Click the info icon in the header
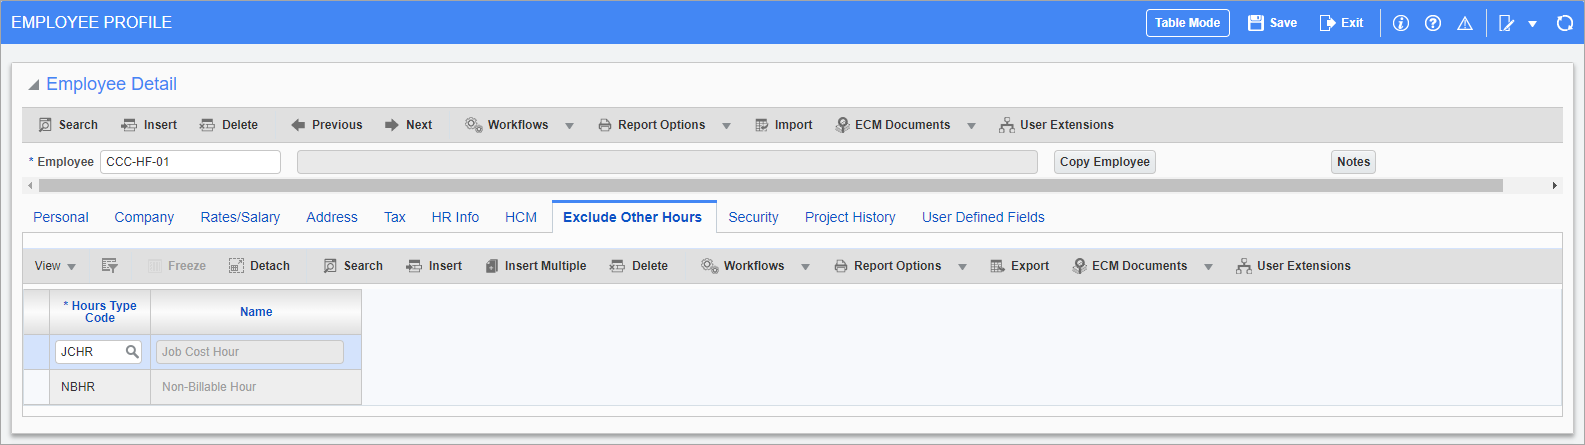The image size is (1585, 445). pyautogui.click(x=1400, y=23)
